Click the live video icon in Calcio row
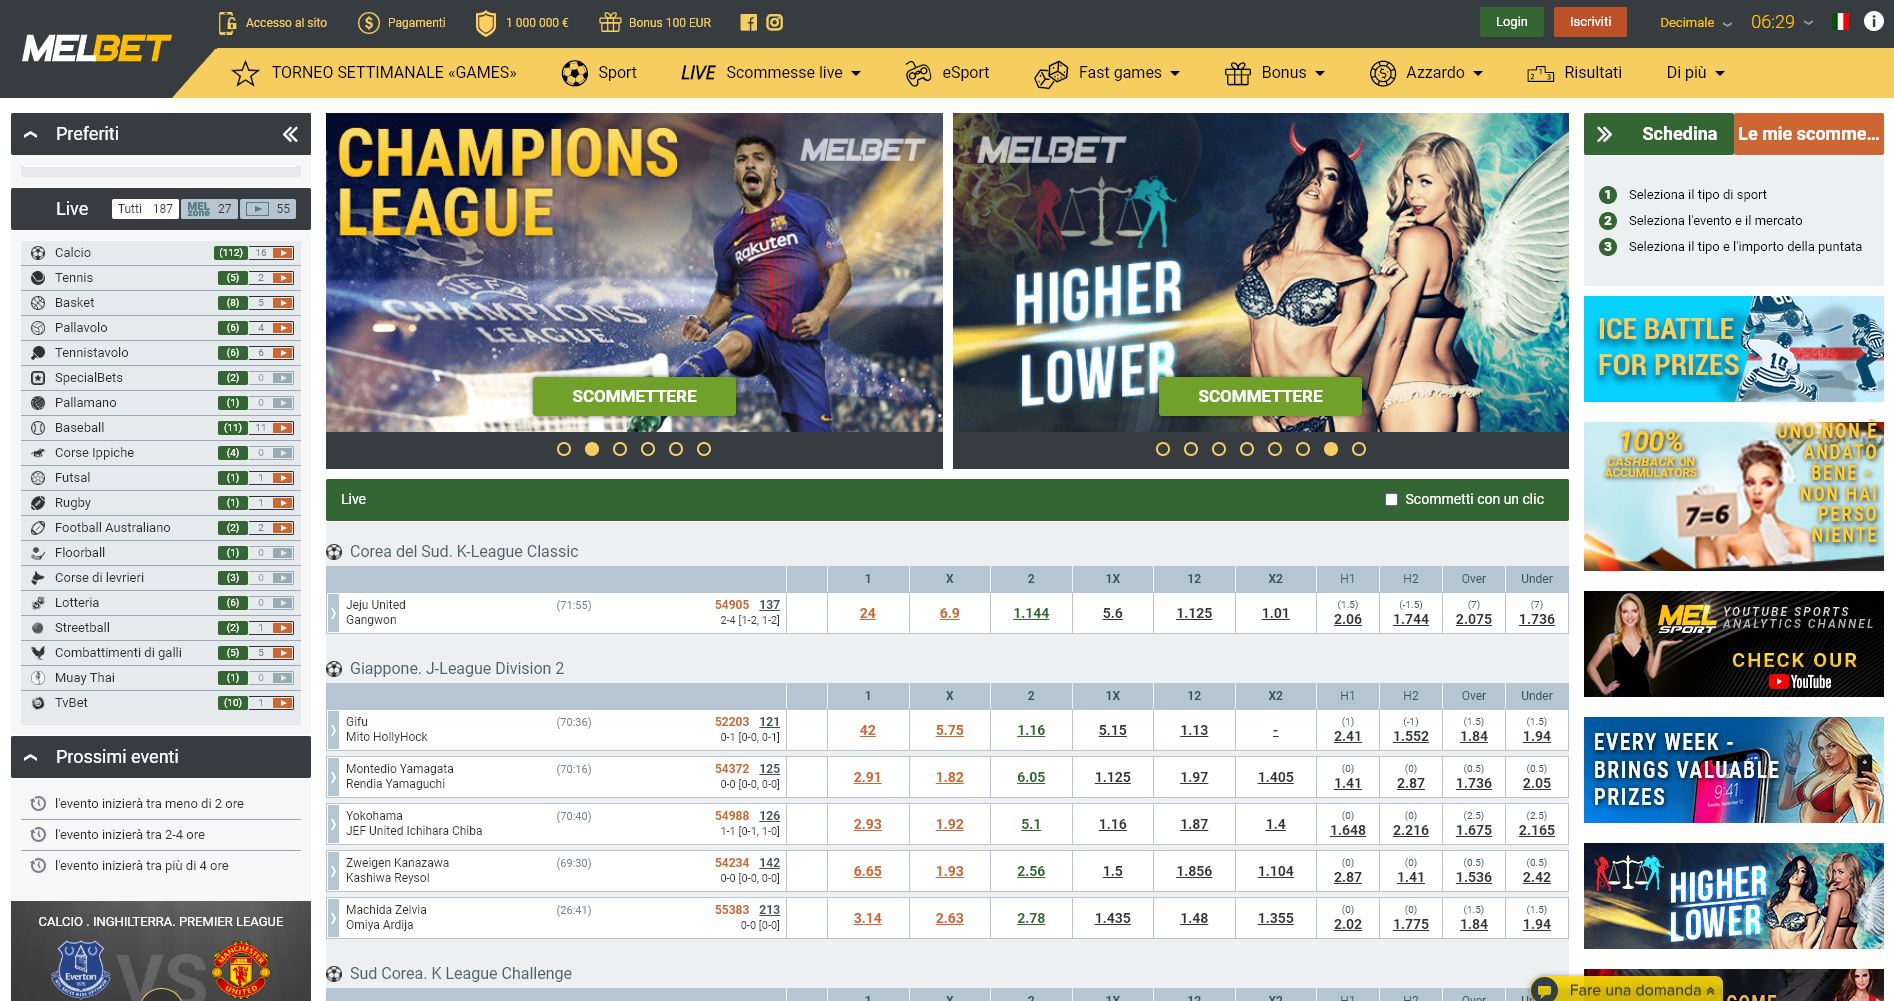1894x1001 pixels. 283,253
